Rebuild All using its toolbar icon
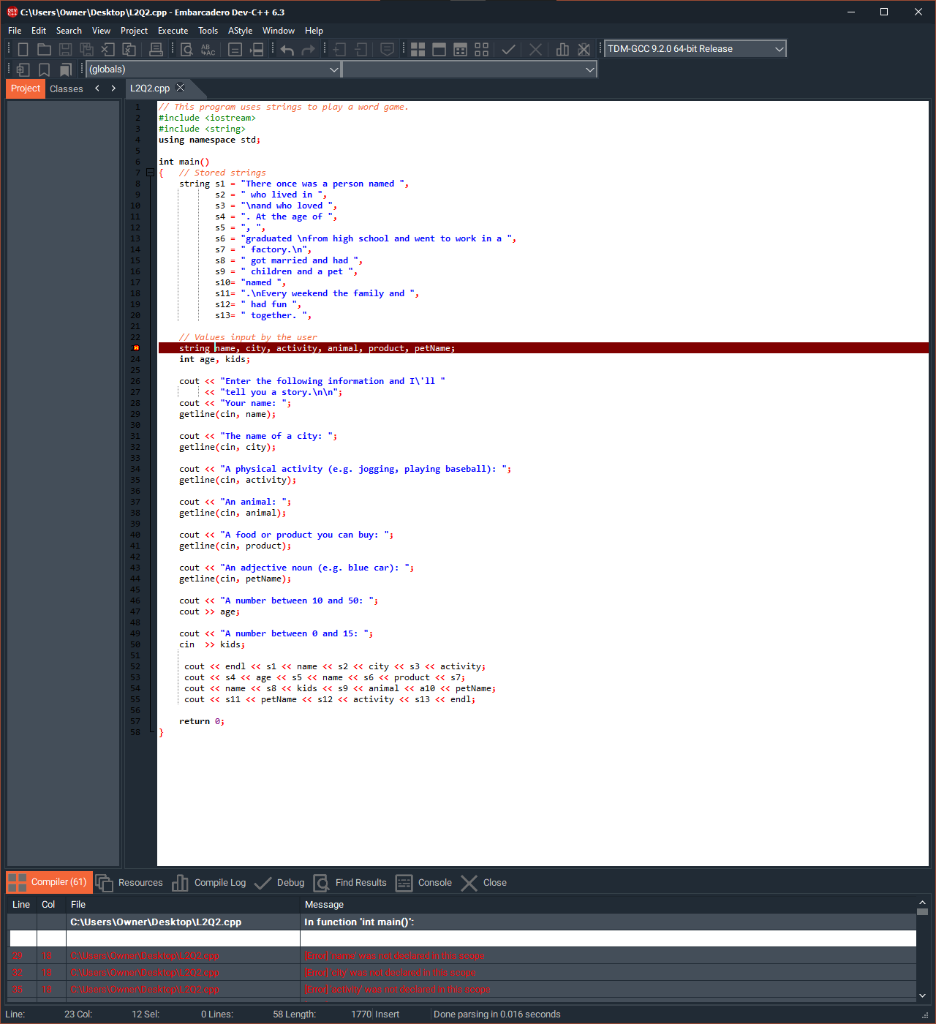Viewport: 936px width, 1024px height. tap(481, 48)
